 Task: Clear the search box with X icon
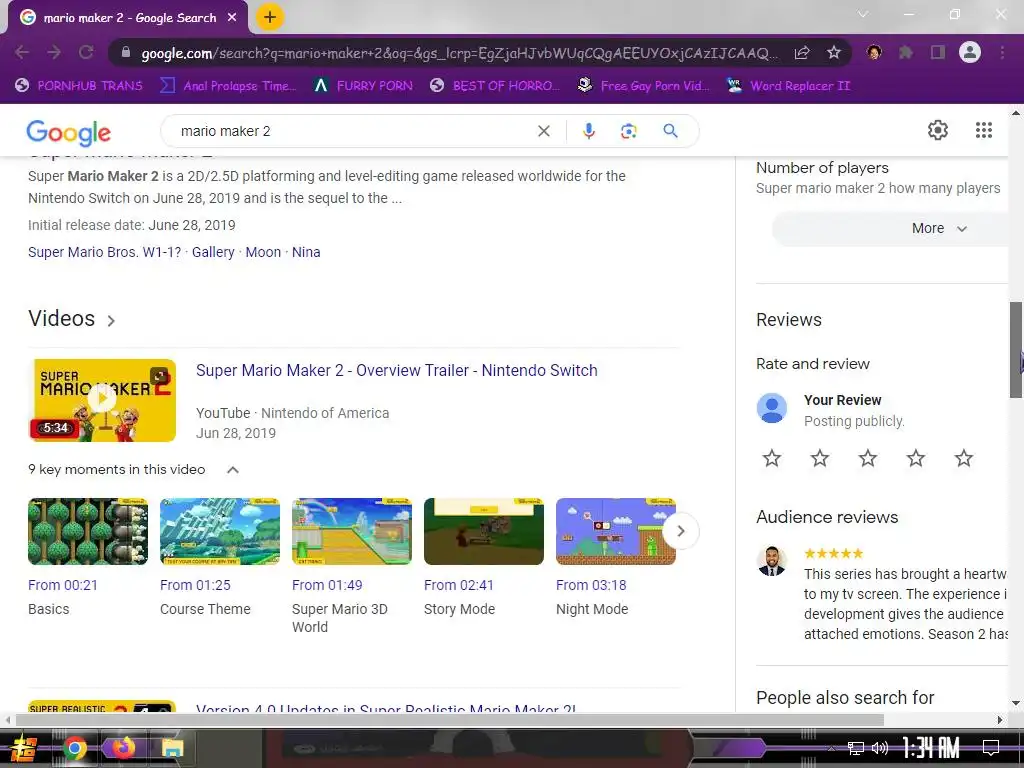(543, 131)
